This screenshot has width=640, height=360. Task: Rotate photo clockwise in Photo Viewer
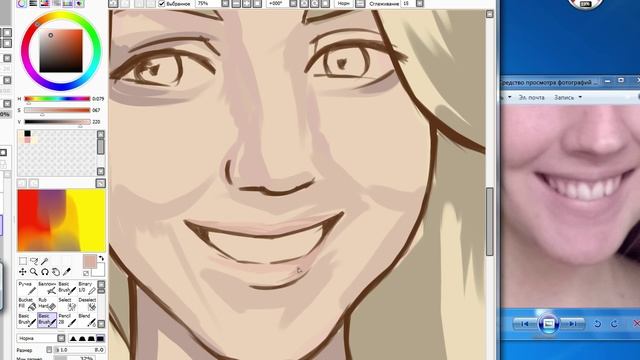614,324
